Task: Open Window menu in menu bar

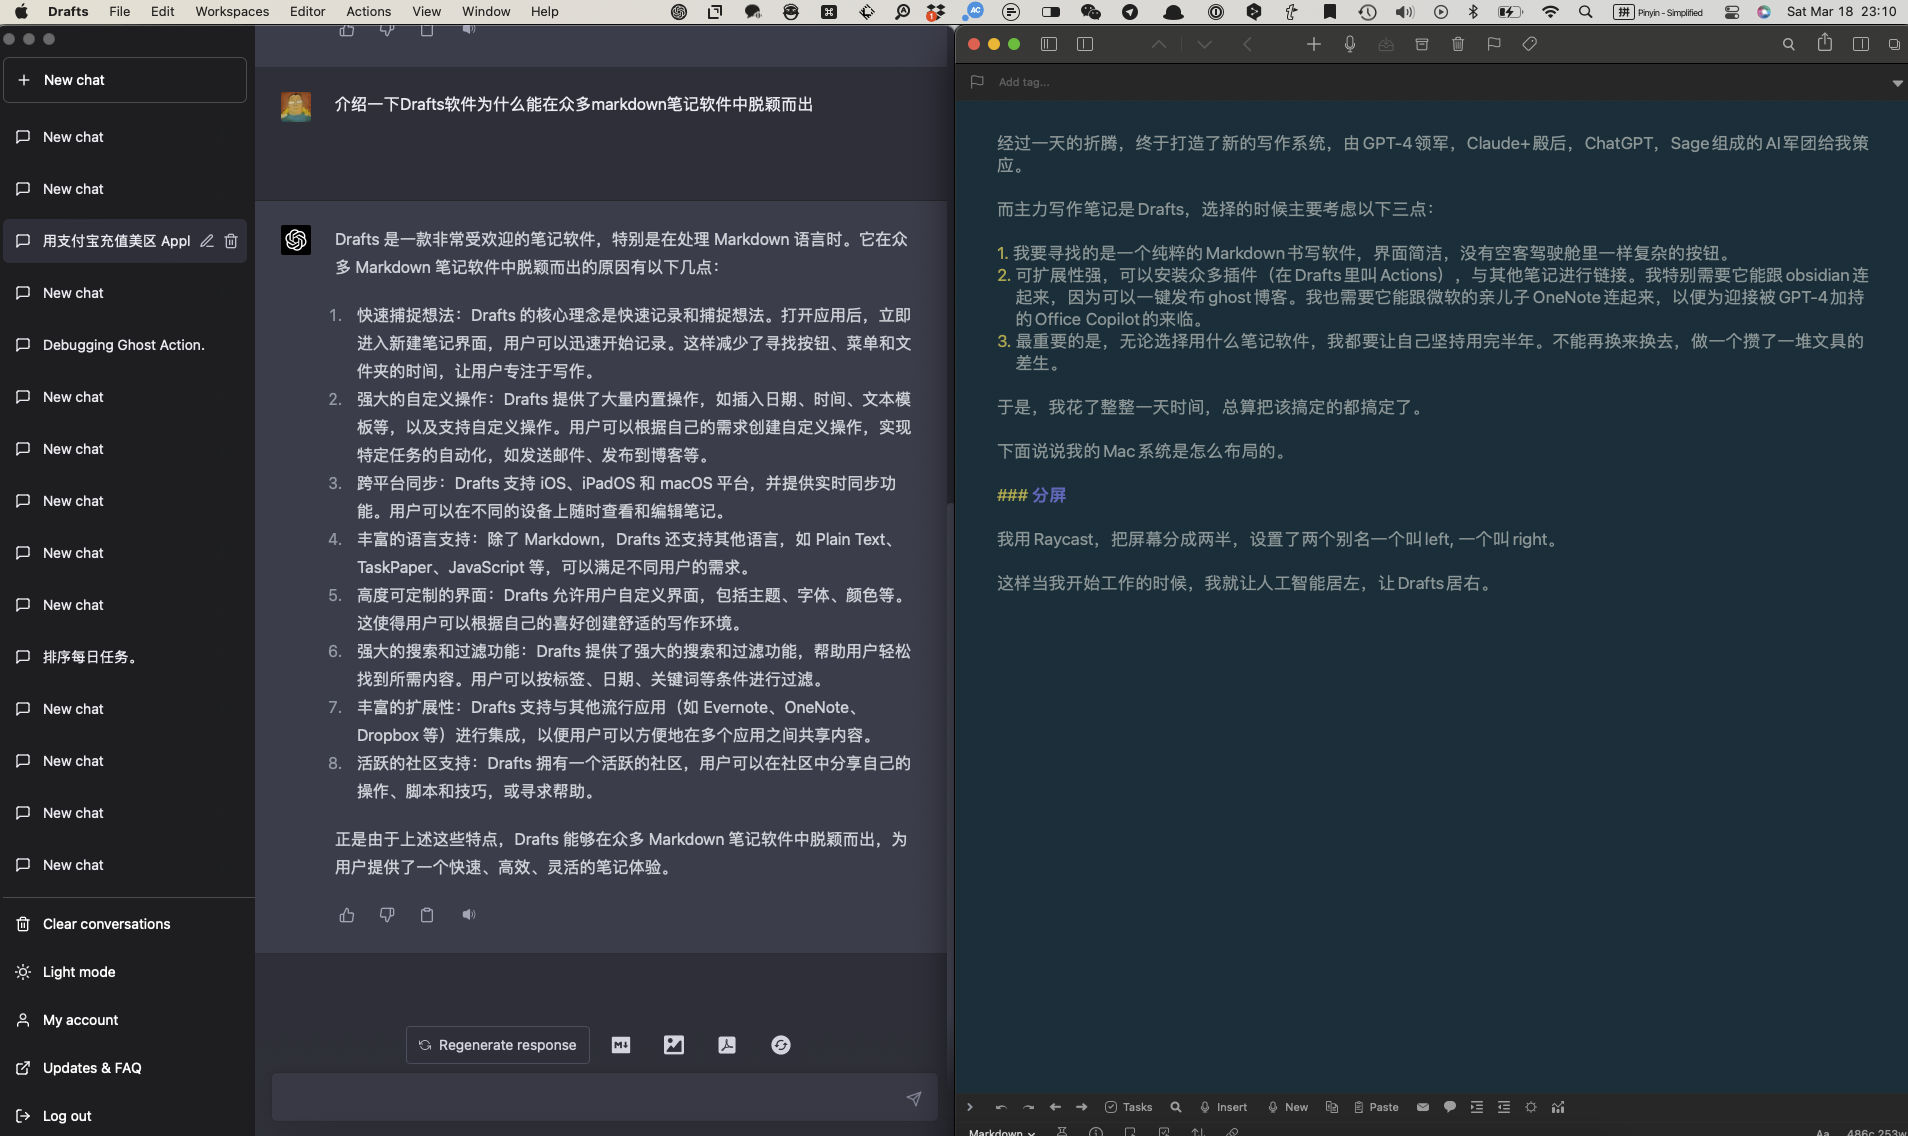Action: [486, 12]
